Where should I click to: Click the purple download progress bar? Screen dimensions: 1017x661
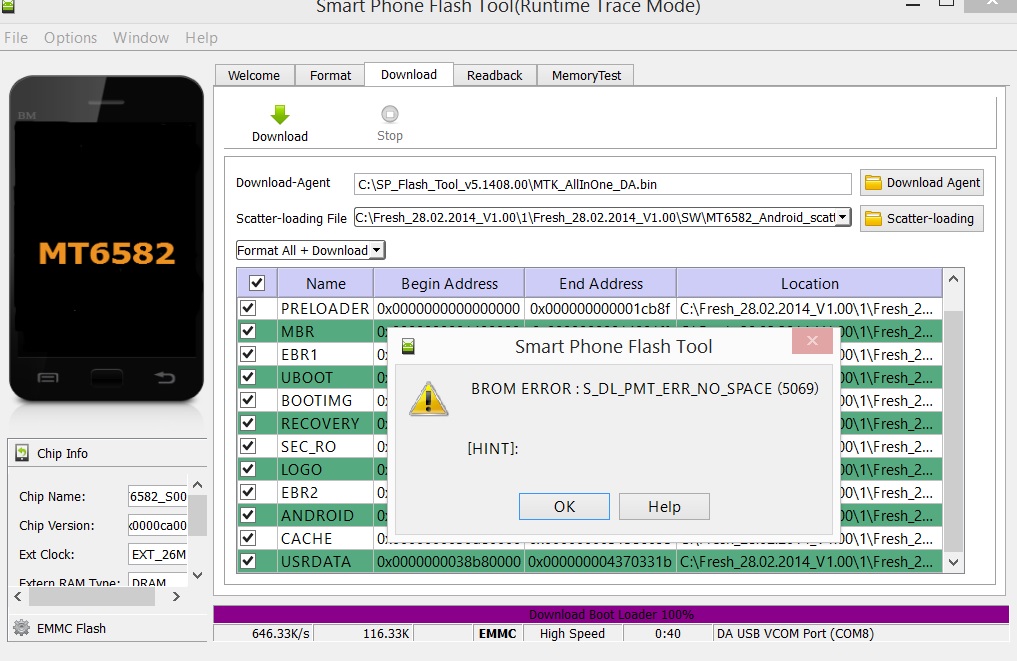(x=610, y=614)
